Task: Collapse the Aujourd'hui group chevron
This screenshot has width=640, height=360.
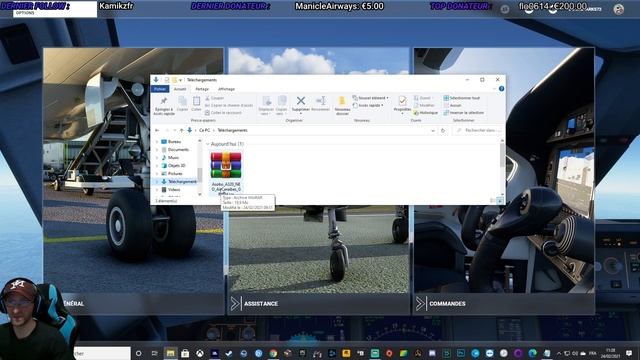Action: point(207,144)
